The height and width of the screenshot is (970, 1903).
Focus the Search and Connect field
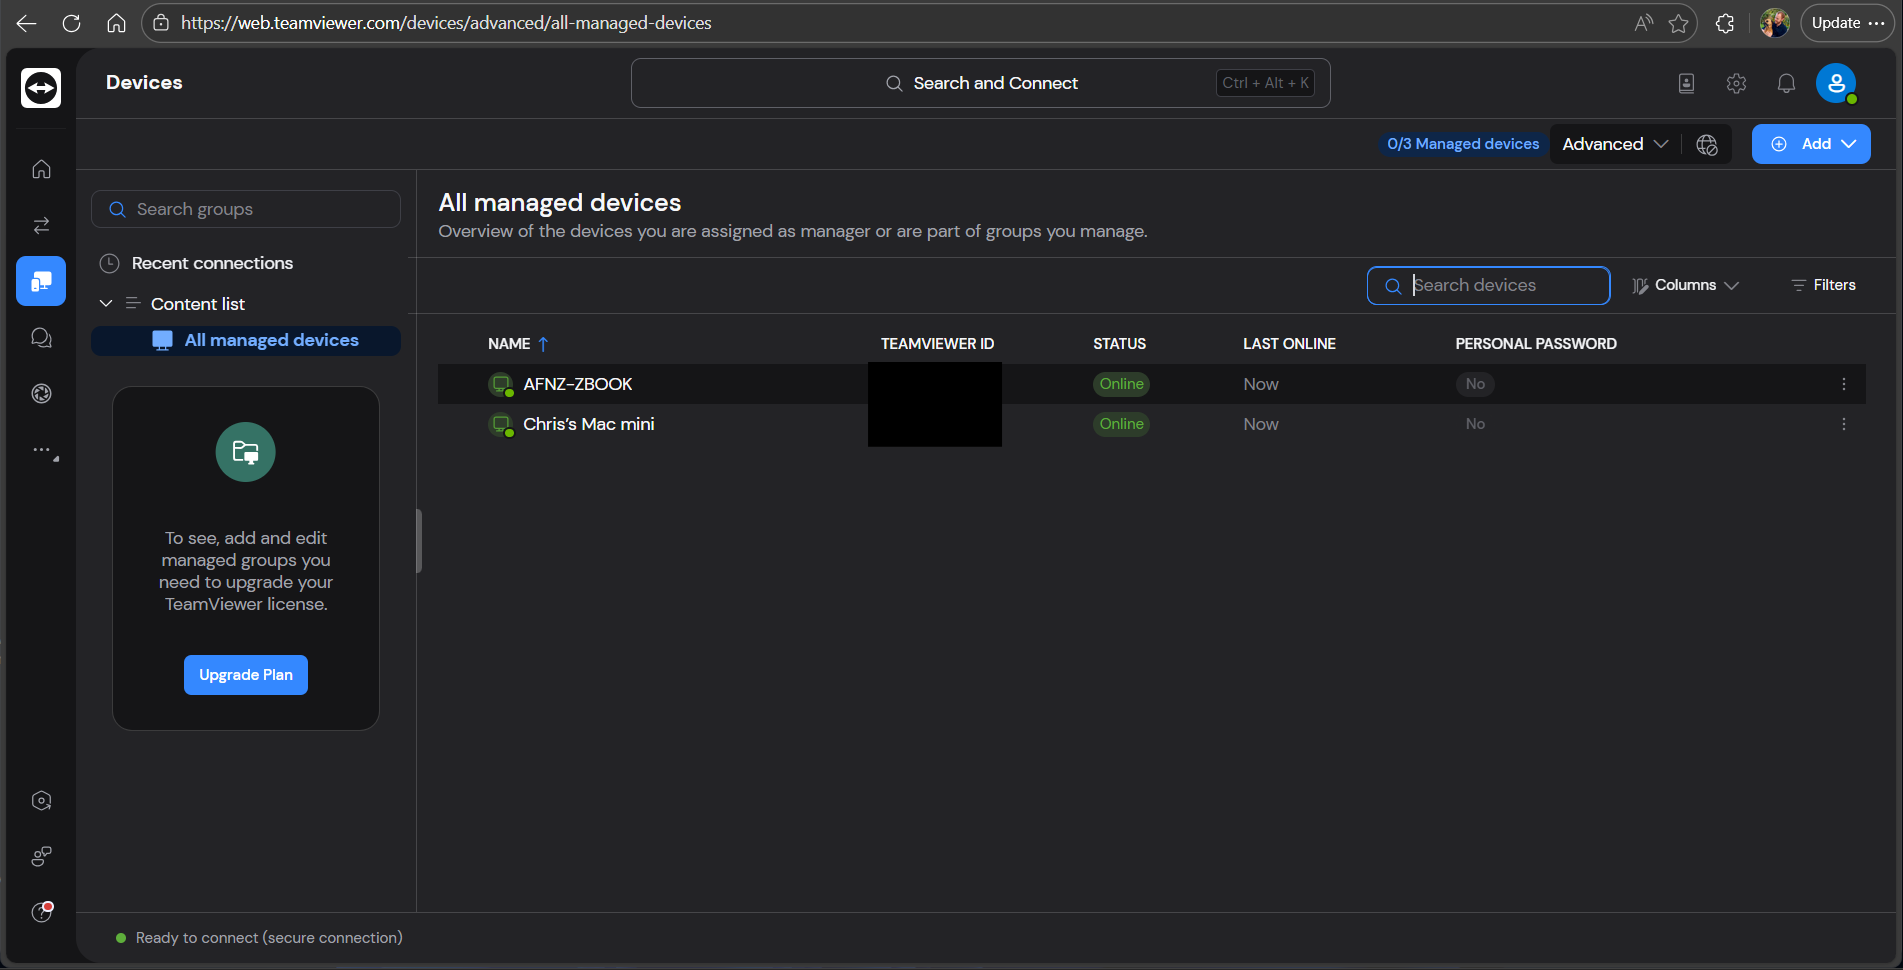pos(981,83)
